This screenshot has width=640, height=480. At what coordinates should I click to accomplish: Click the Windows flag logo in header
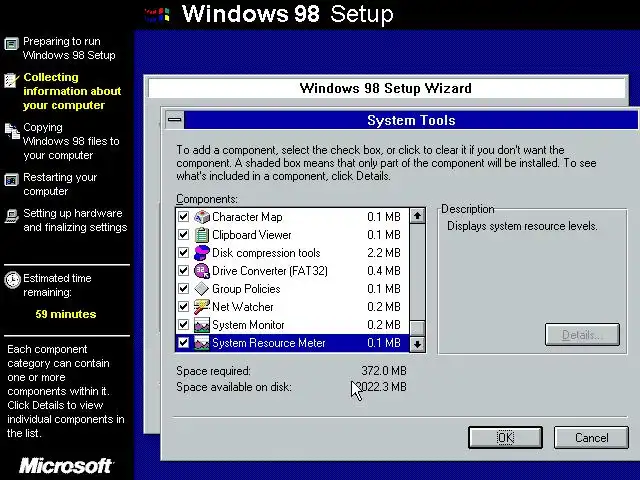[157, 15]
